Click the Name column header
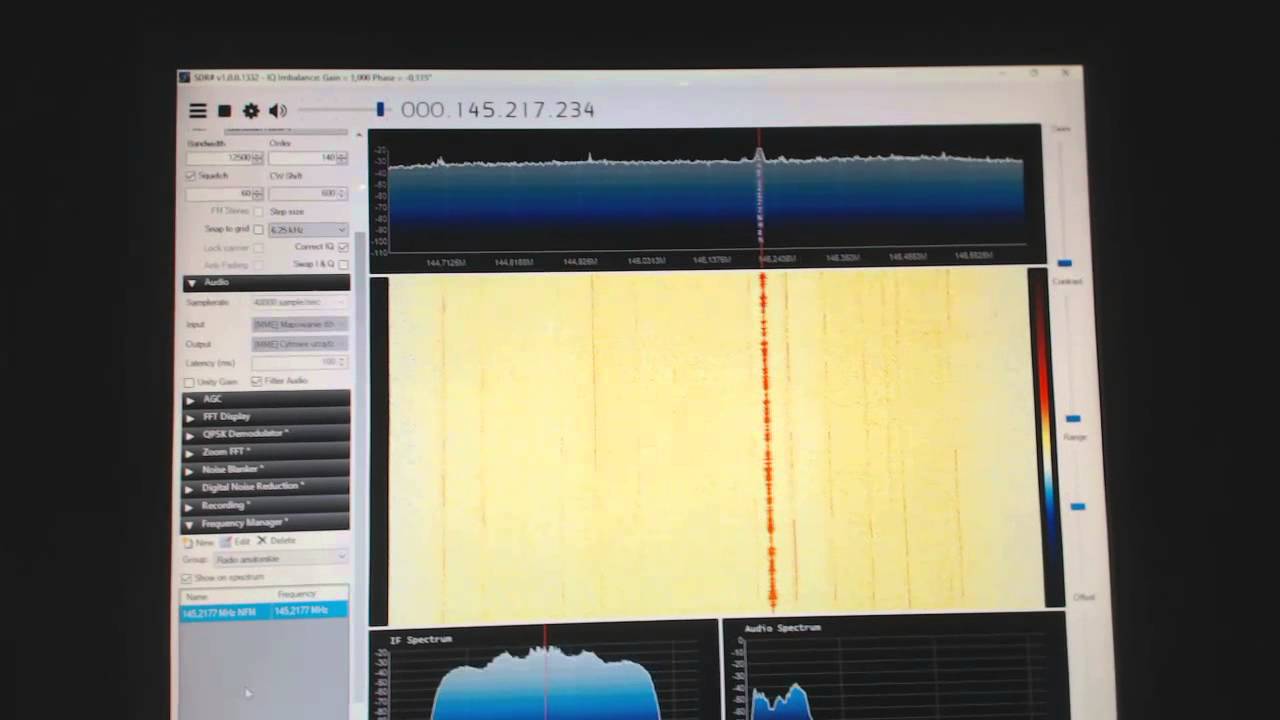 click(x=225, y=596)
